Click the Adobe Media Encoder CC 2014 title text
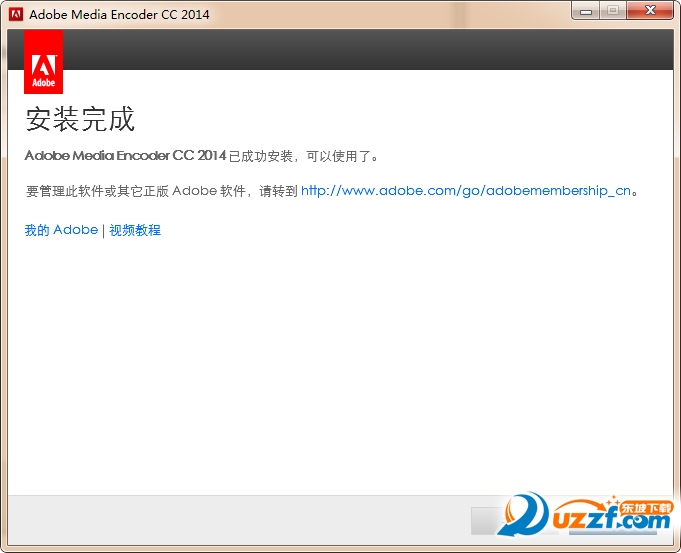This screenshot has width=681, height=553. tap(119, 15)
